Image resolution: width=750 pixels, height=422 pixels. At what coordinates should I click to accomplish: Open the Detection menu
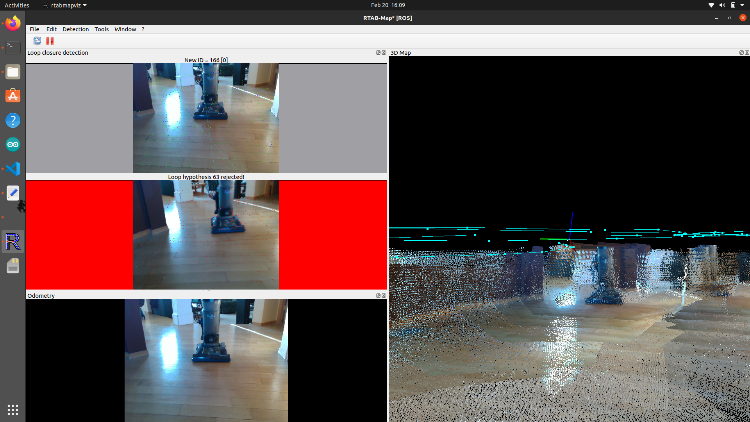pos(75,29)
